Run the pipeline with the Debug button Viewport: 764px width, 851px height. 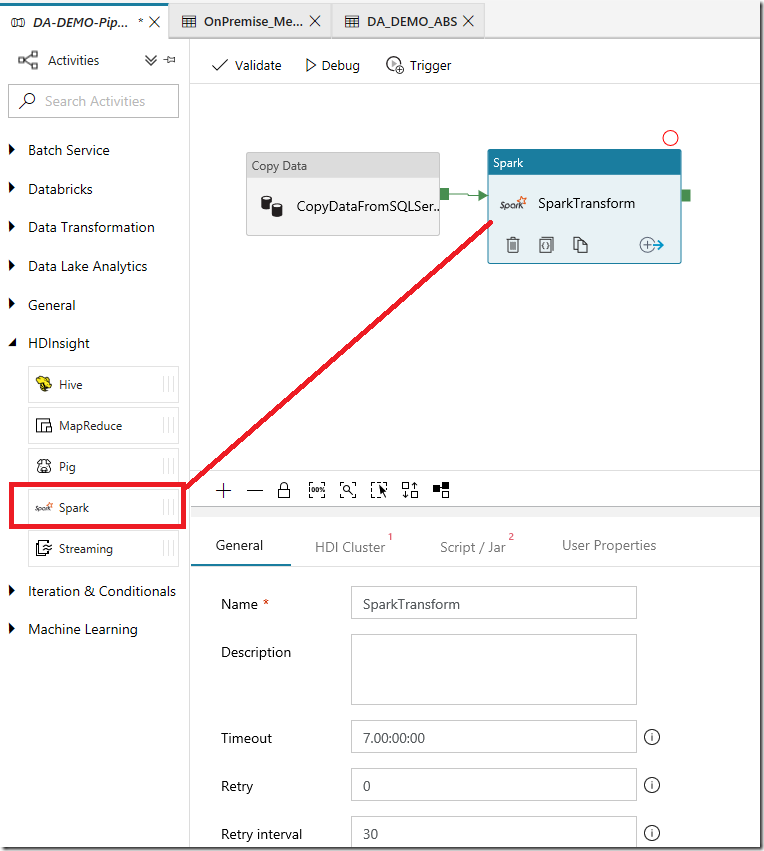[332, 65]
